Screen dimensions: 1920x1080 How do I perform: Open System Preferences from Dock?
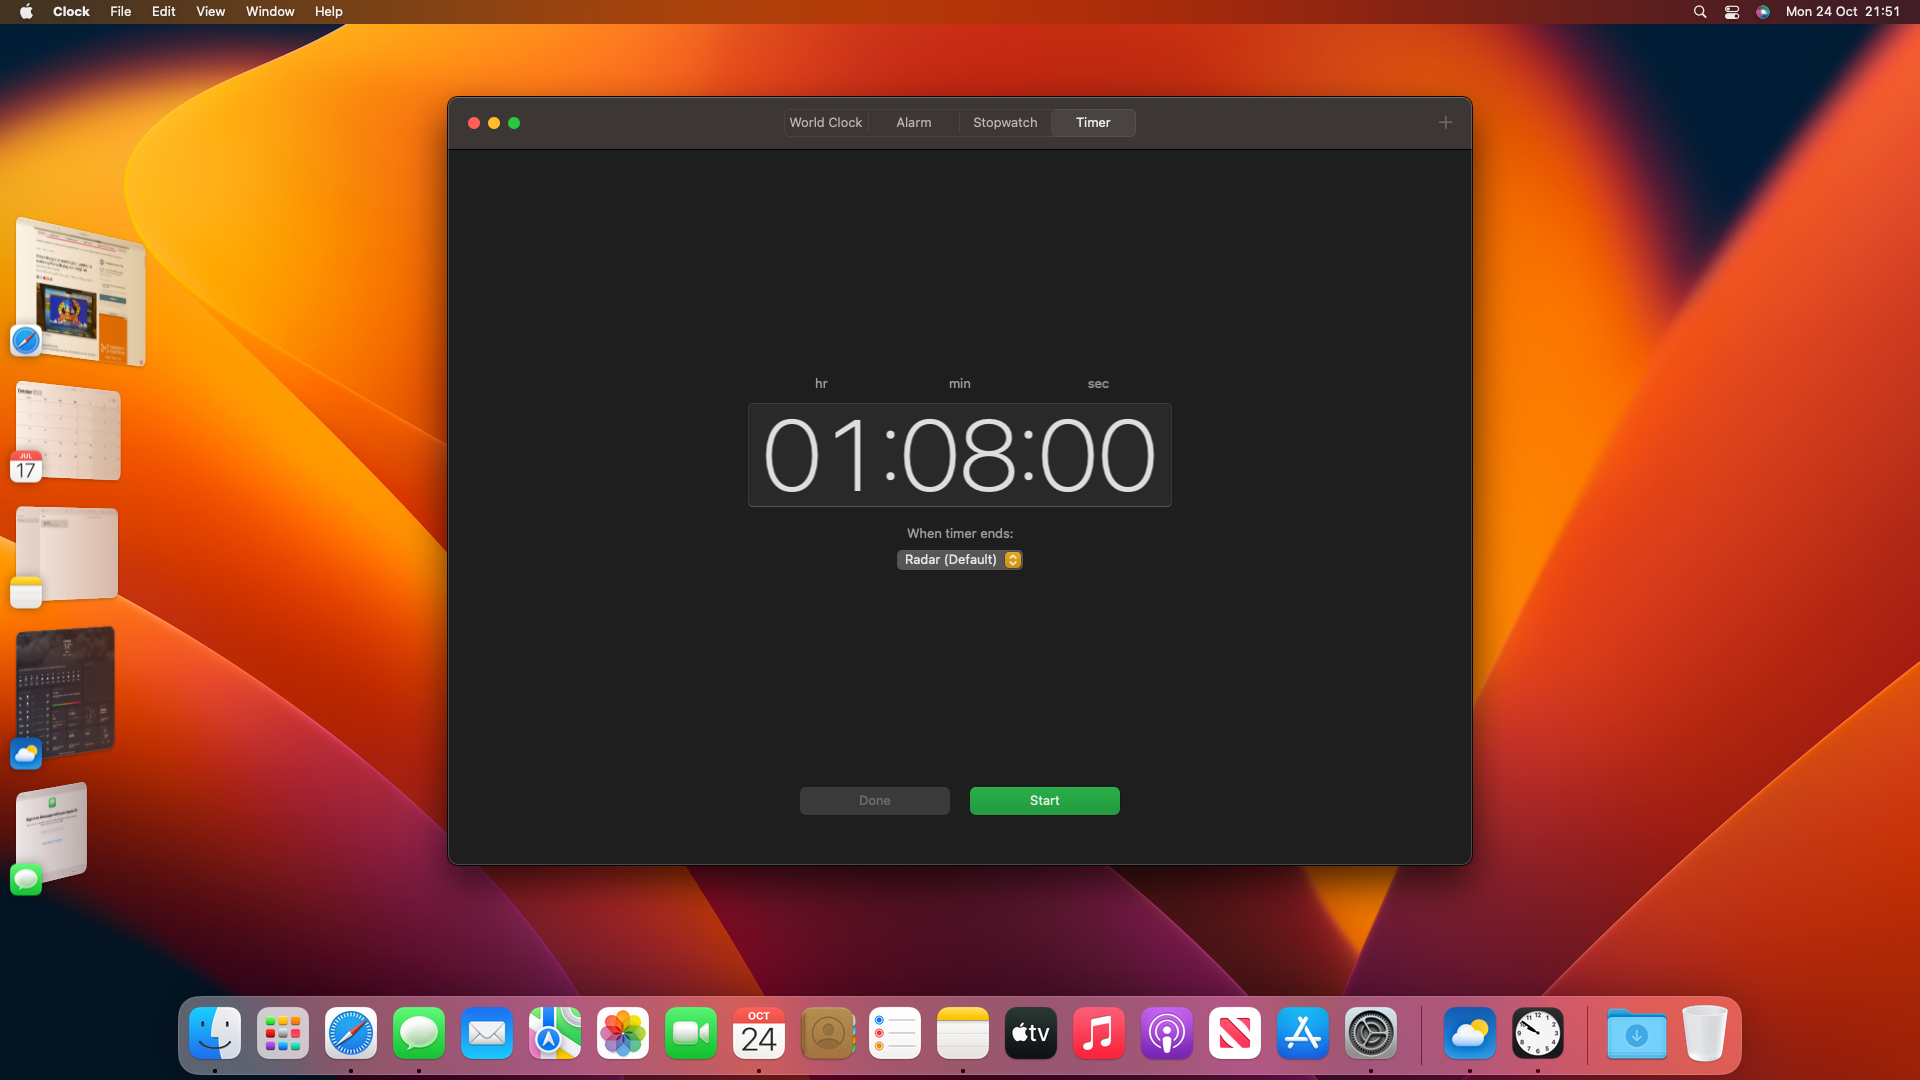point(1371,1033)
